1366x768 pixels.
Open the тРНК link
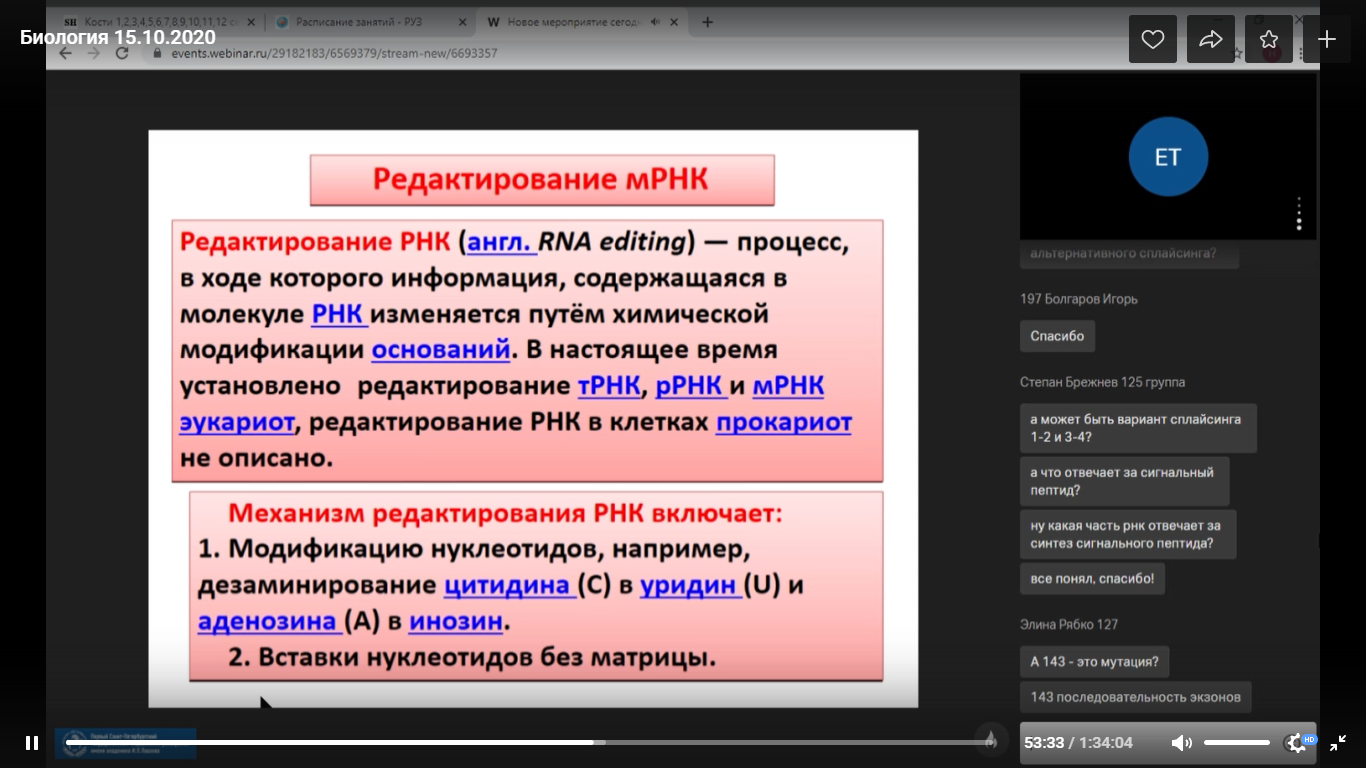611,387
